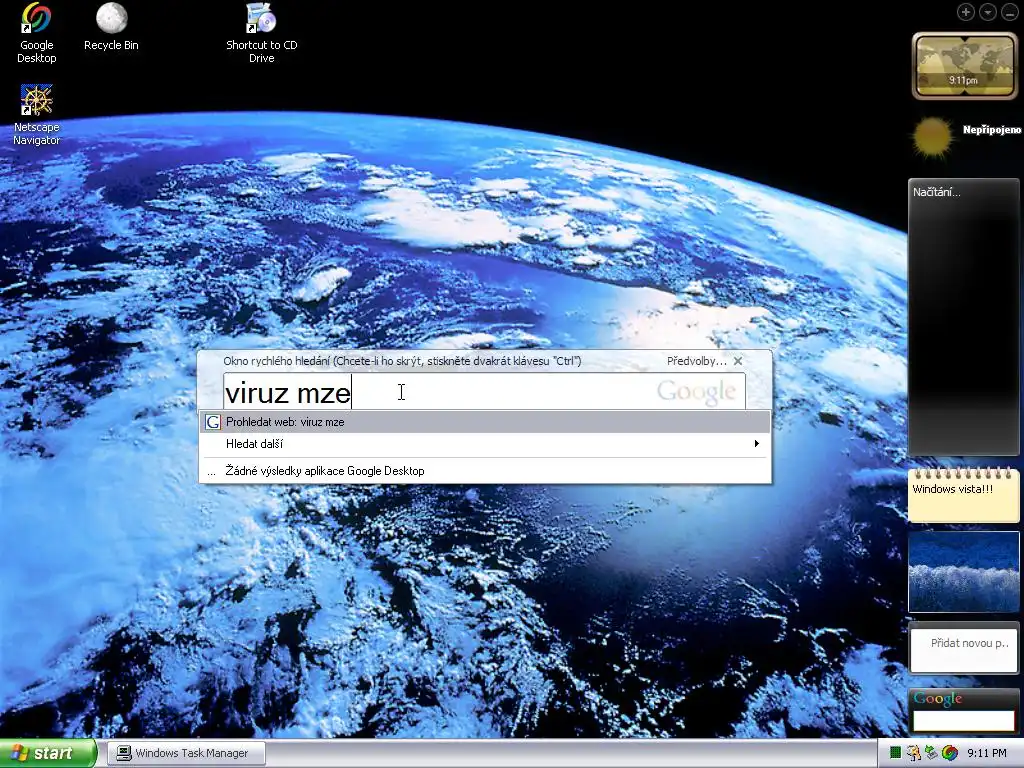Click Žádné výsledky aplikace Google Desktop row
The height and width of the screenshot is (768, 1024).
coord(485,471)
